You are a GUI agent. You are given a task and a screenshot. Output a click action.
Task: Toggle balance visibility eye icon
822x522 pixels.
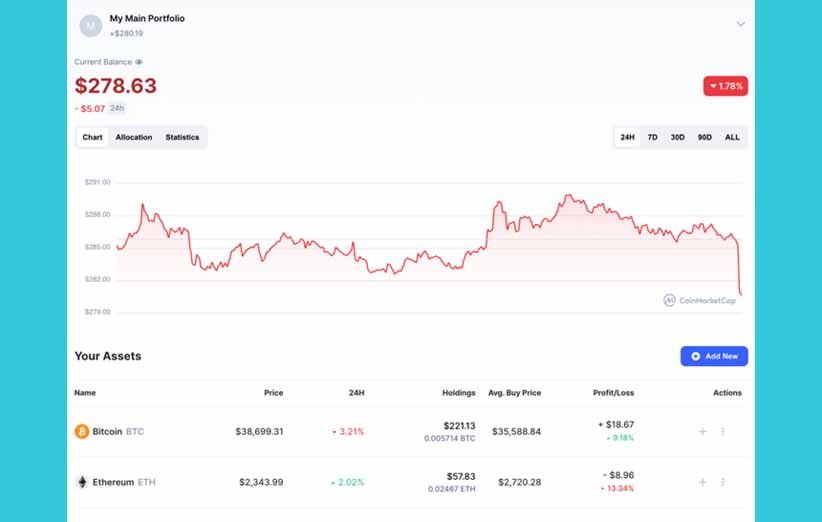pos(139,62)
